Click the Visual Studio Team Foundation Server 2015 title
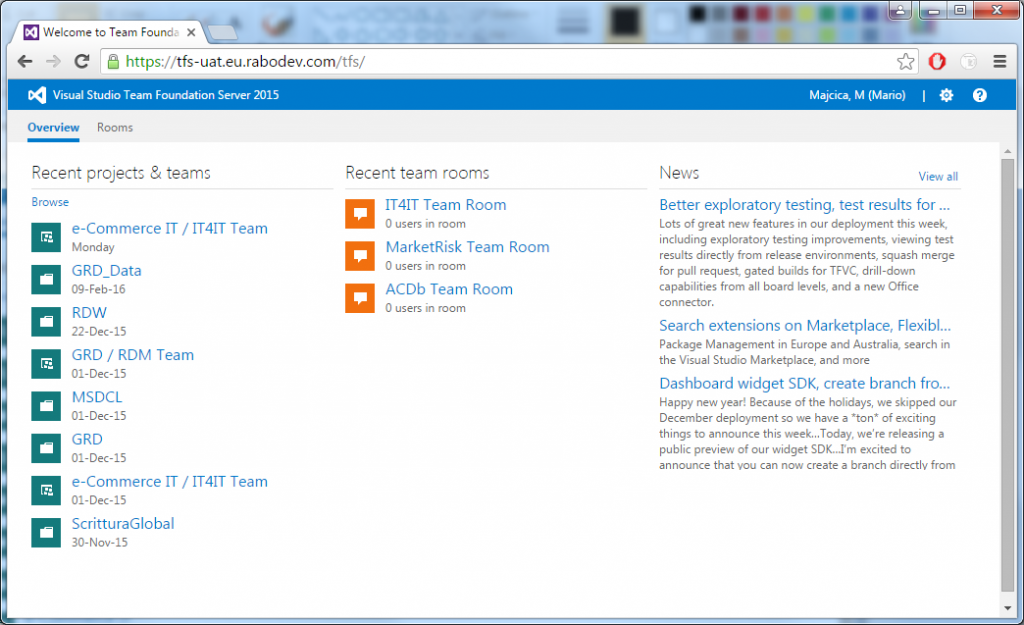Image resolution: width=1024 pixels, height=625 pixels. point(166,95)
